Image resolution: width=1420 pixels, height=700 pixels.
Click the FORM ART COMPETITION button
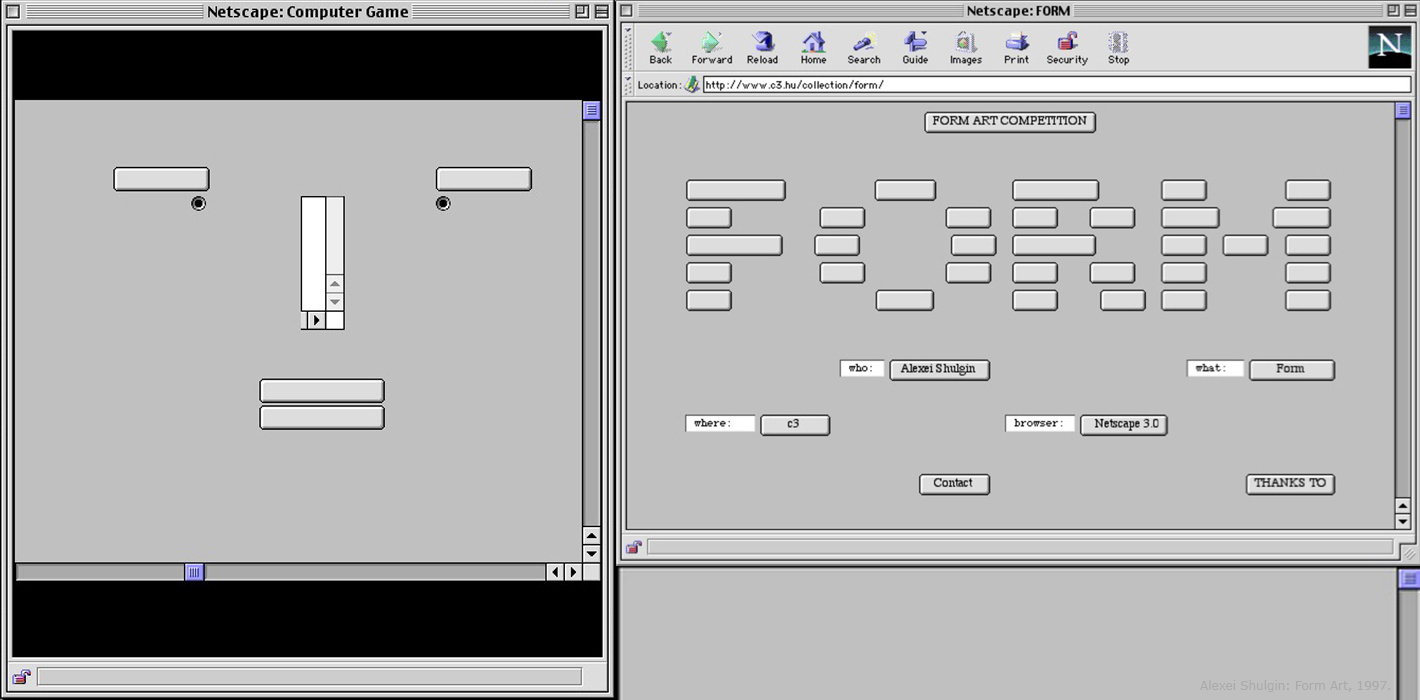(1009, 122)
